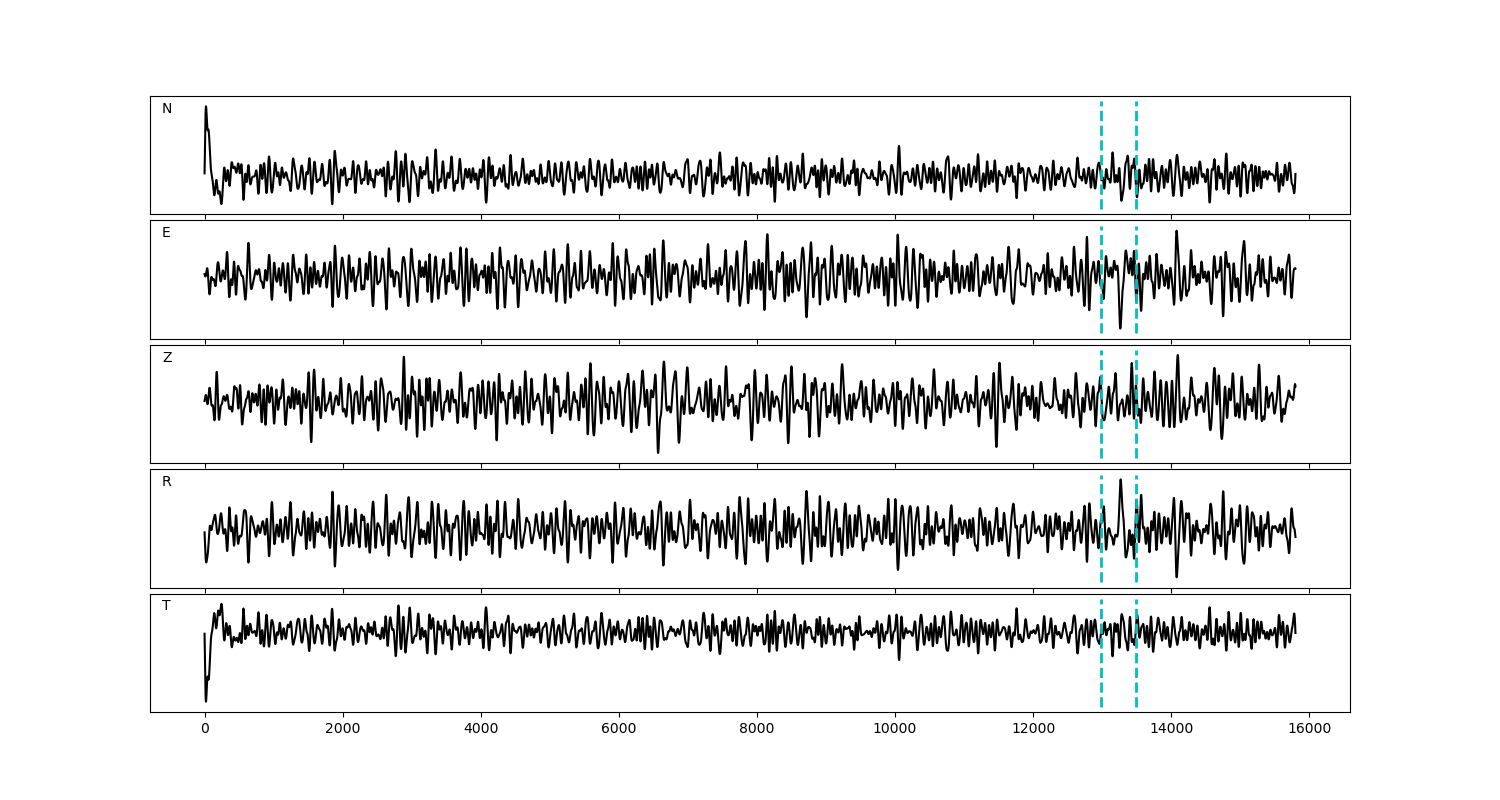Click the 4000 x-axis tick label

click(x=481, y=730)
